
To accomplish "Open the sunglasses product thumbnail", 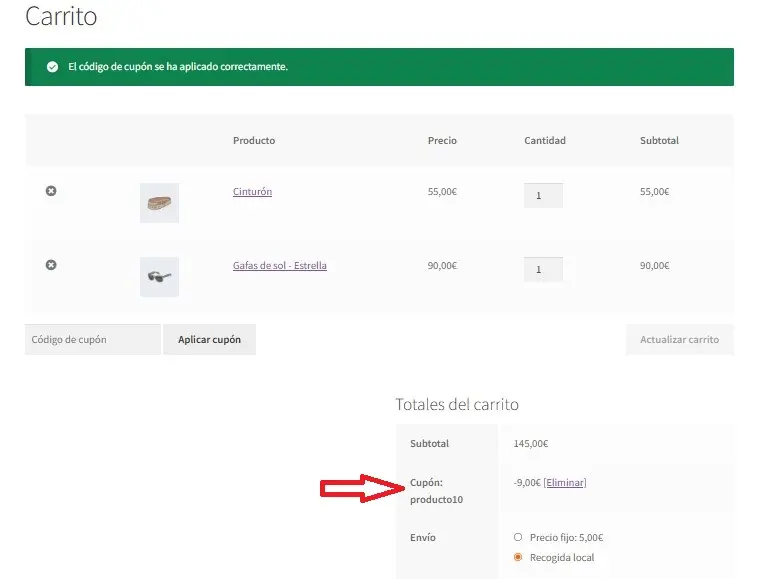I will point(159,277).
